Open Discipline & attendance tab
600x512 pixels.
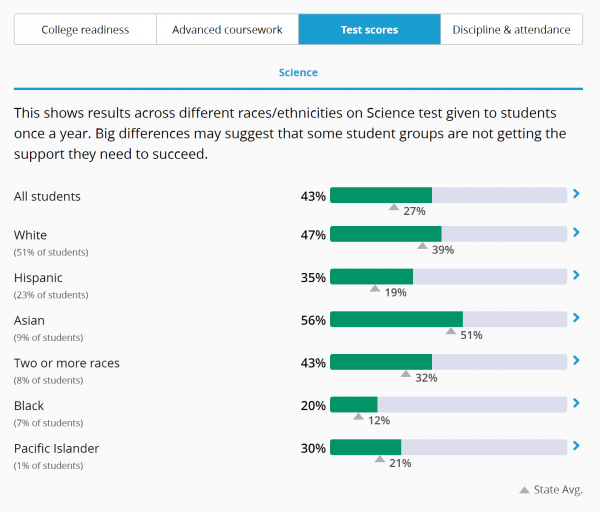point(511,30)
